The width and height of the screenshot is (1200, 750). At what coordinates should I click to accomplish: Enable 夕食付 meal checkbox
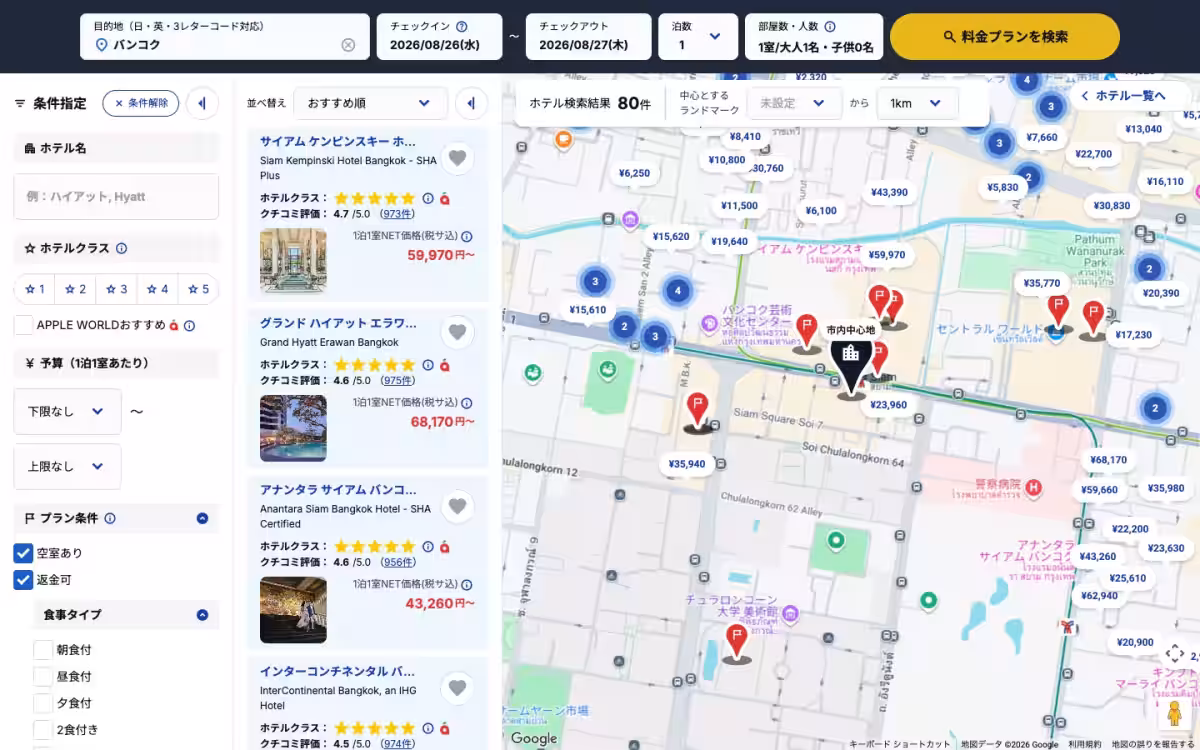coord(43,704)
